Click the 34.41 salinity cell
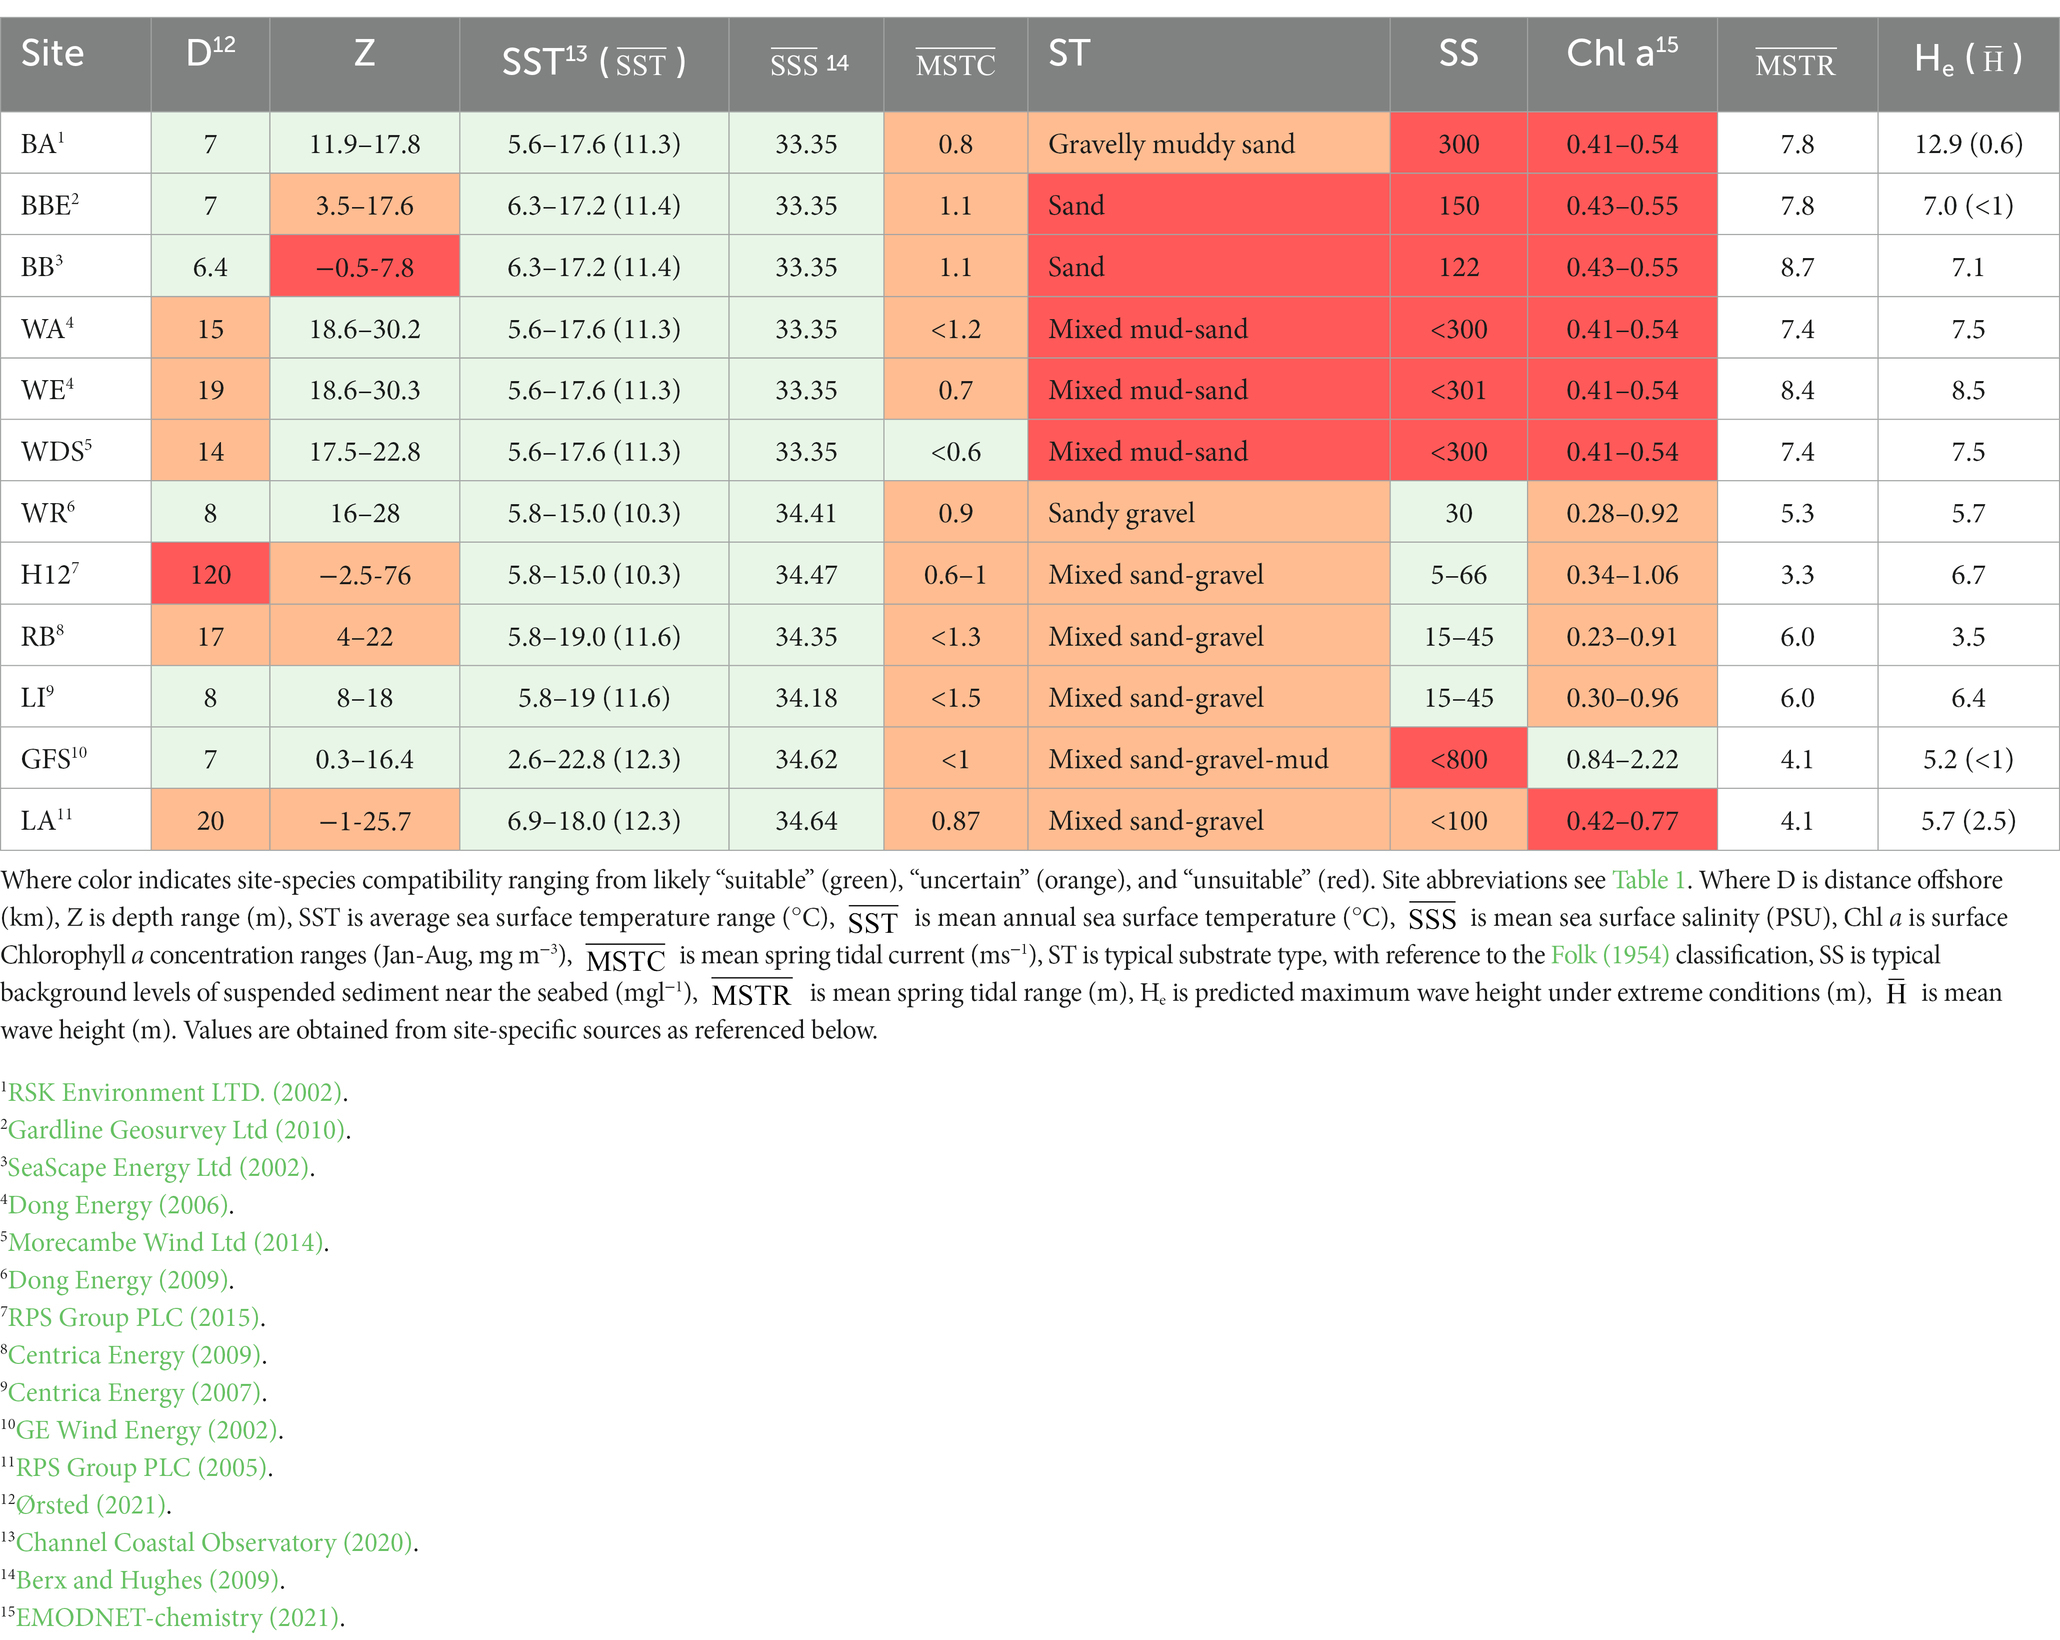Image resolution: width=2060 pixels, height=1640 pixels. point(806,512)
